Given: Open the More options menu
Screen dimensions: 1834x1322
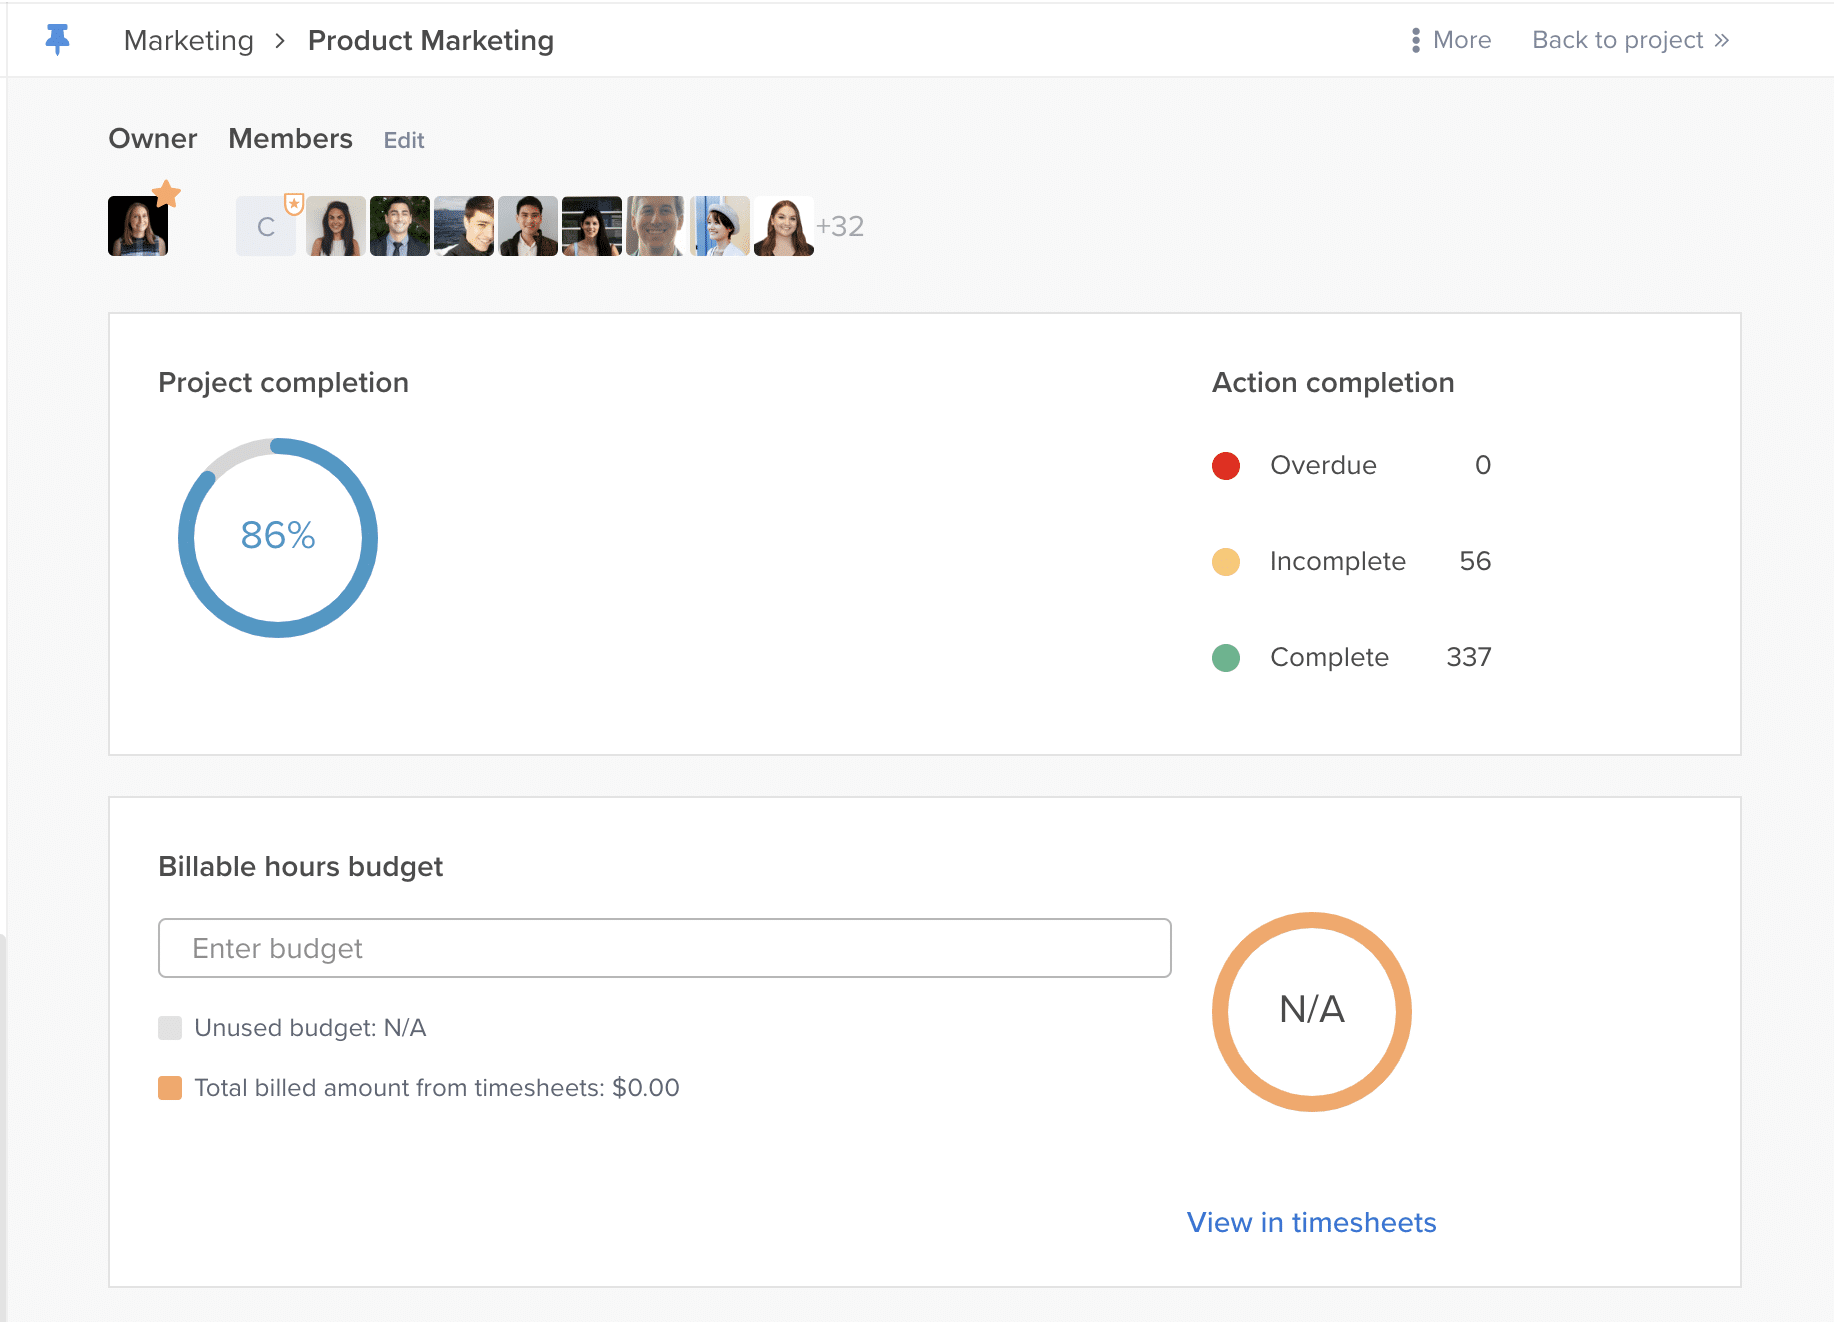Looking at the screenshot, I should (x=1450, y=39).
